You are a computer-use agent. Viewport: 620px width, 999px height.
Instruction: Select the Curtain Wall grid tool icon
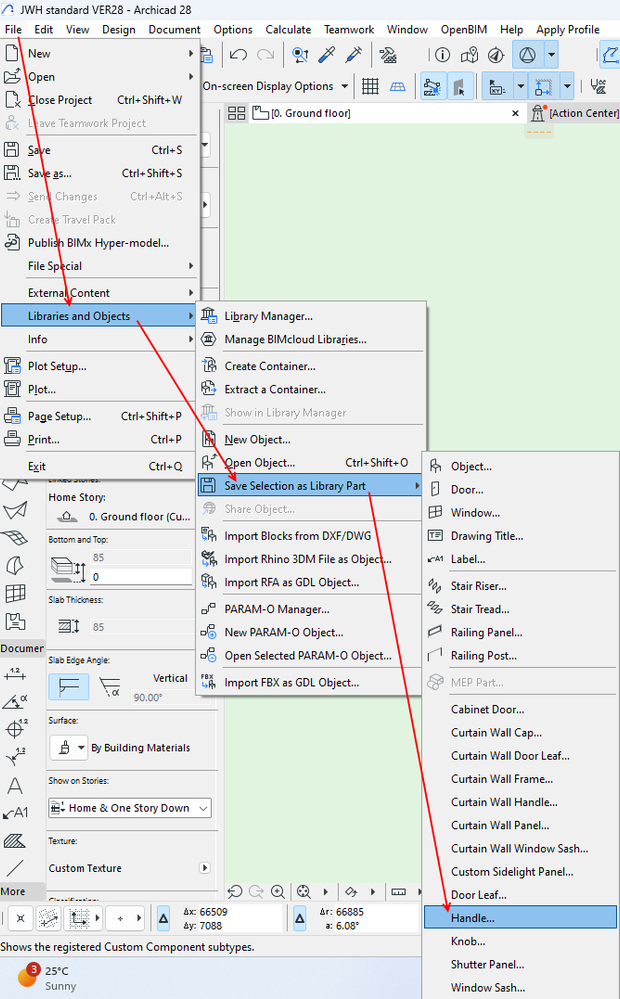(15, 593)
